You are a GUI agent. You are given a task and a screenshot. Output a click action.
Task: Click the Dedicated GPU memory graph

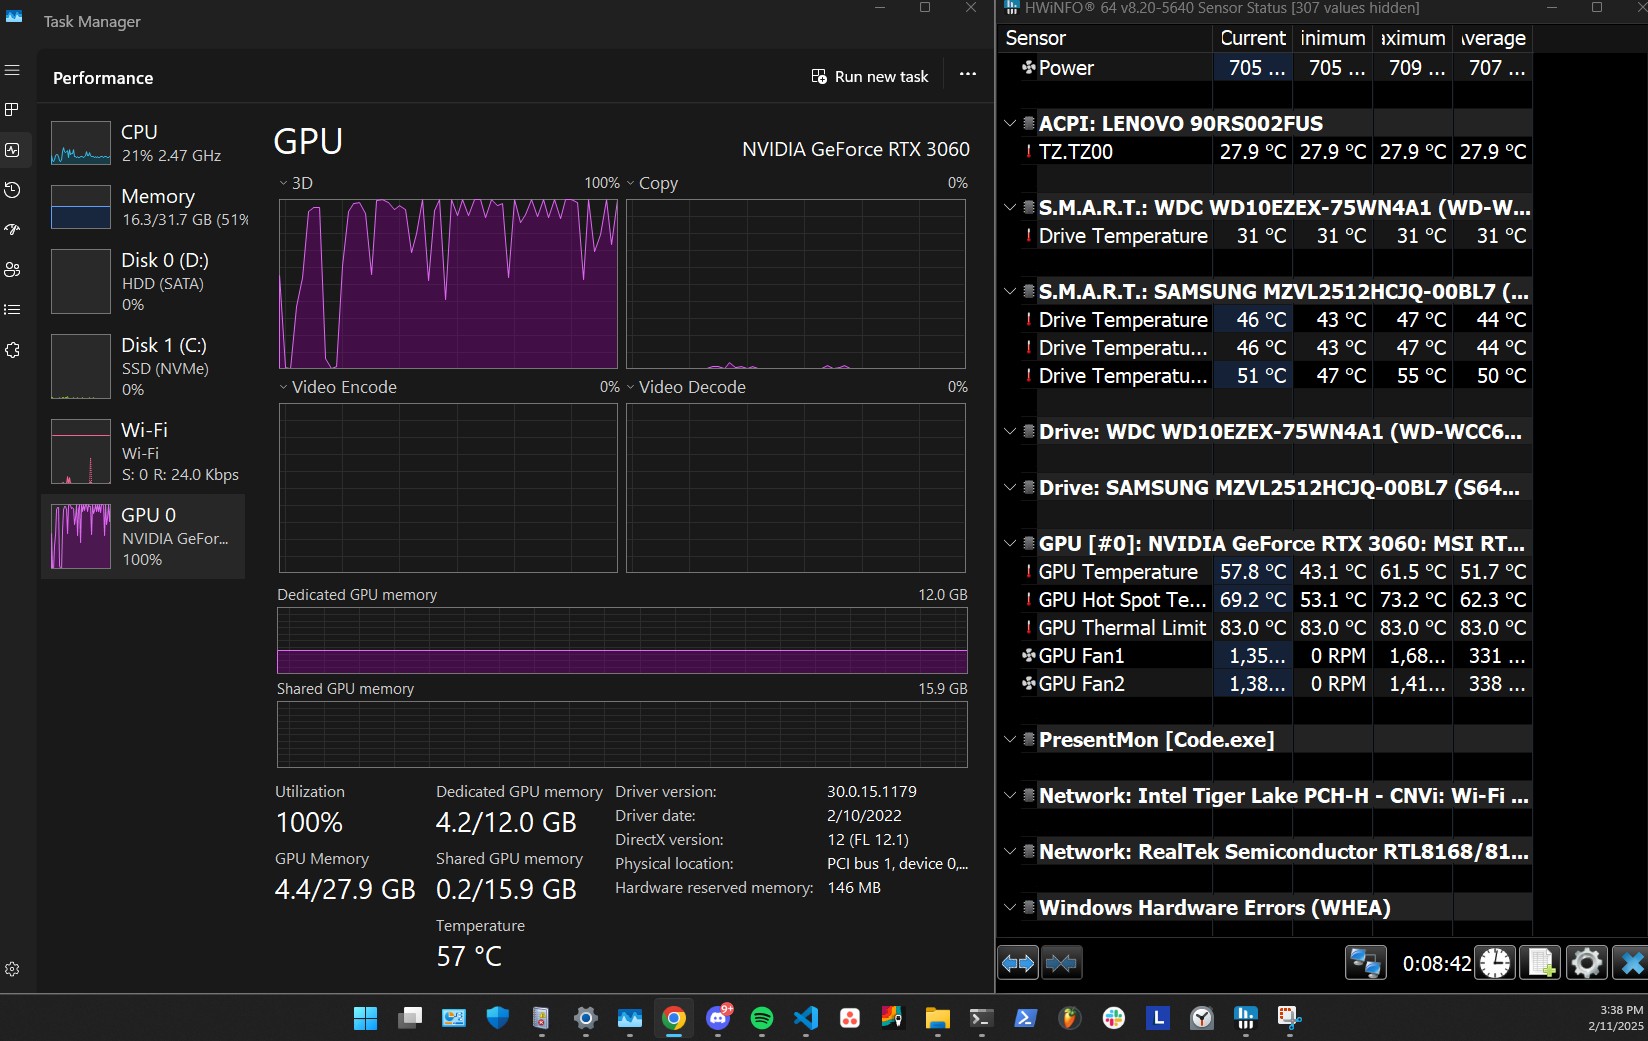622,641
